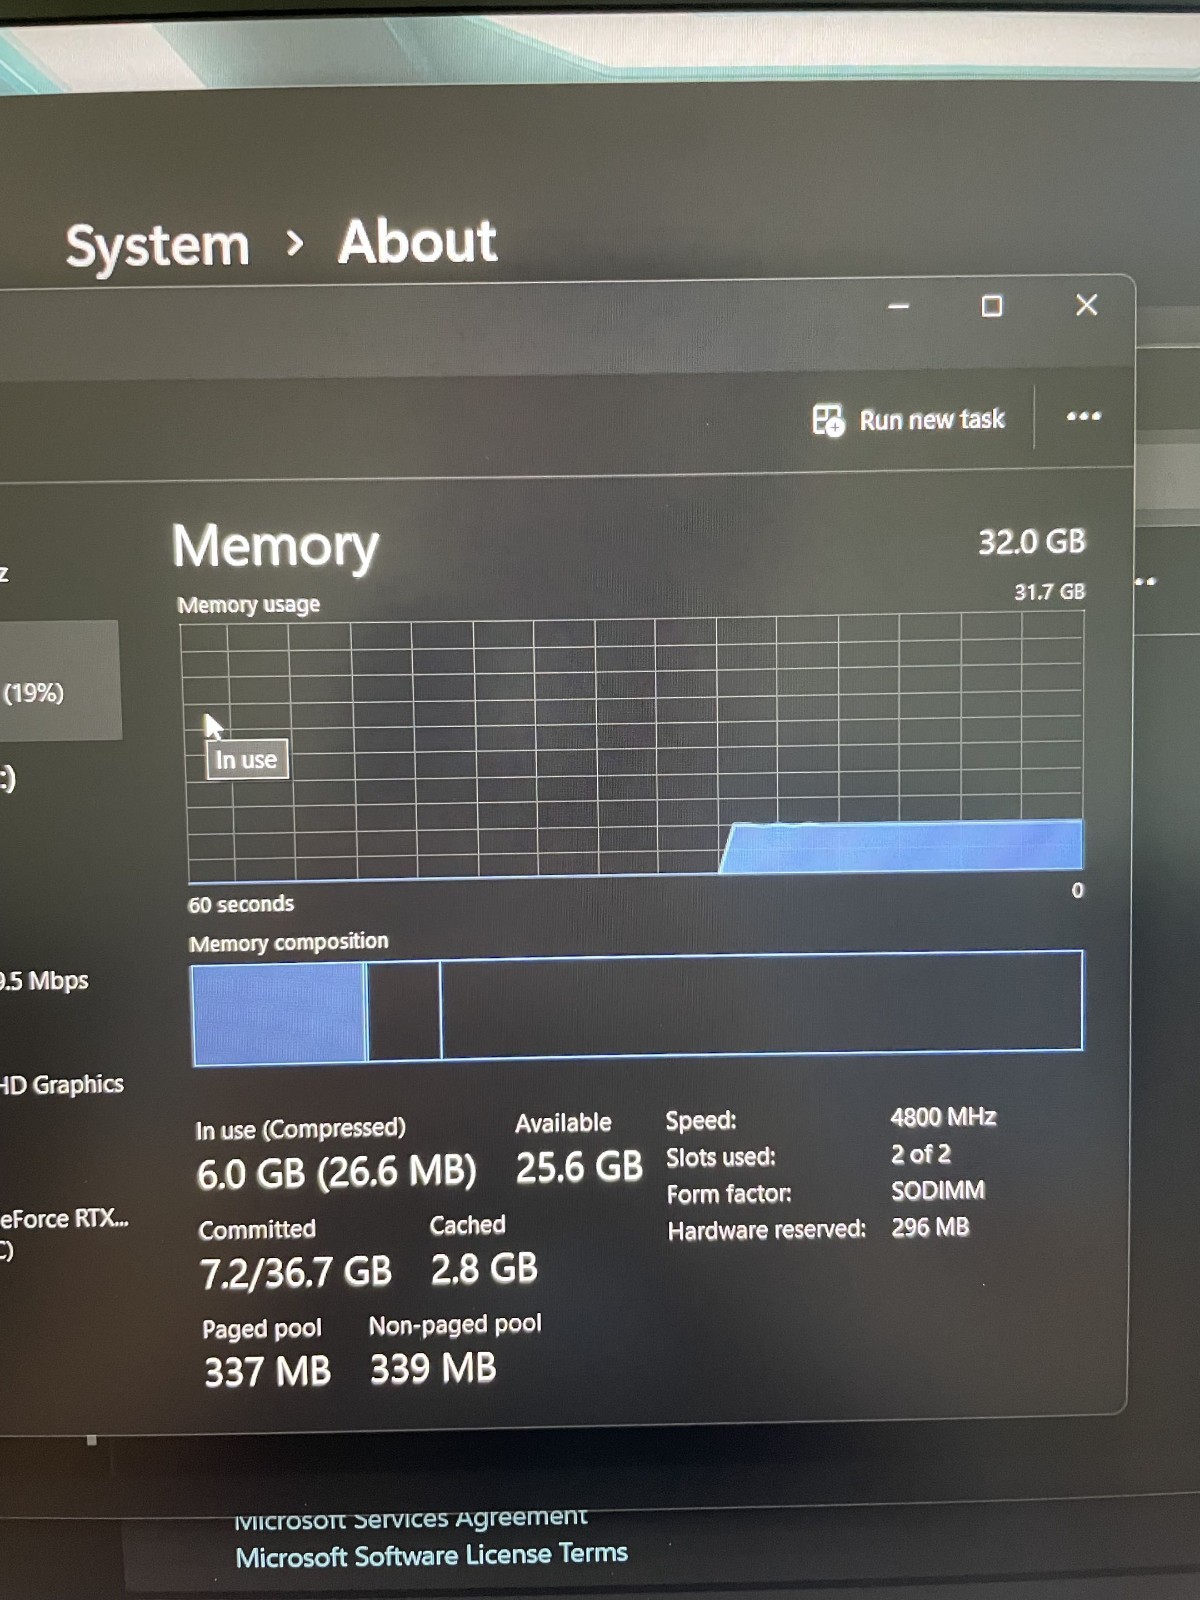Select the HD Graphics sidebar entry

click(62, 1085)
